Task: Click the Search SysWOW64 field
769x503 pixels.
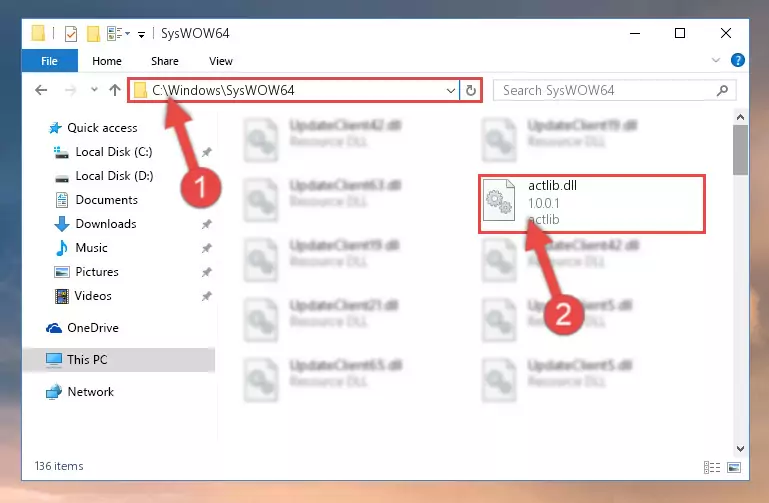Action: click(x=615, y=91)
